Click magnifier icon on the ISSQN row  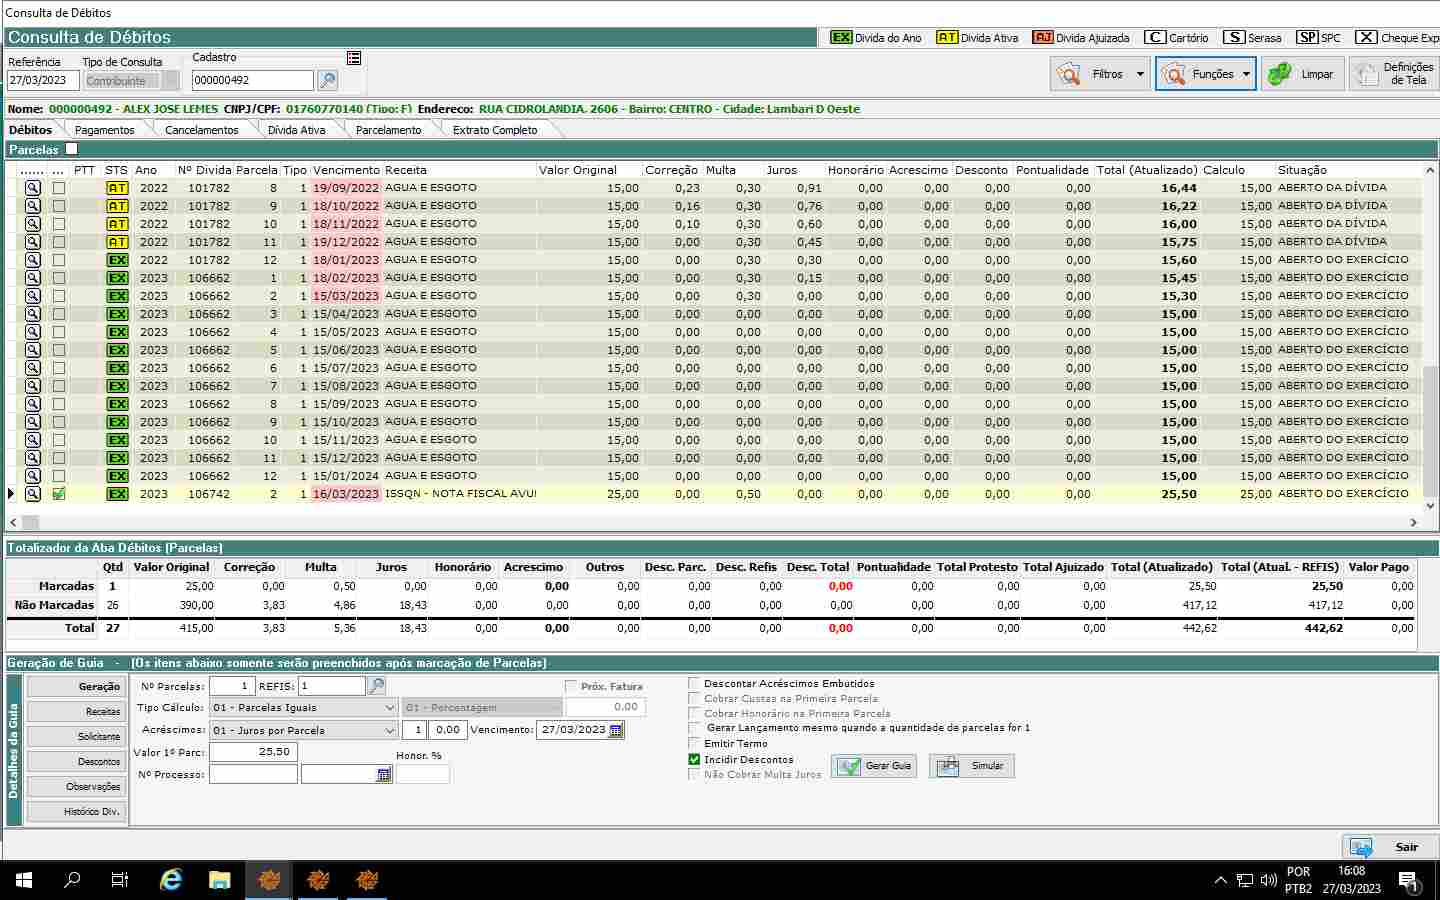(x=33, y=494)
